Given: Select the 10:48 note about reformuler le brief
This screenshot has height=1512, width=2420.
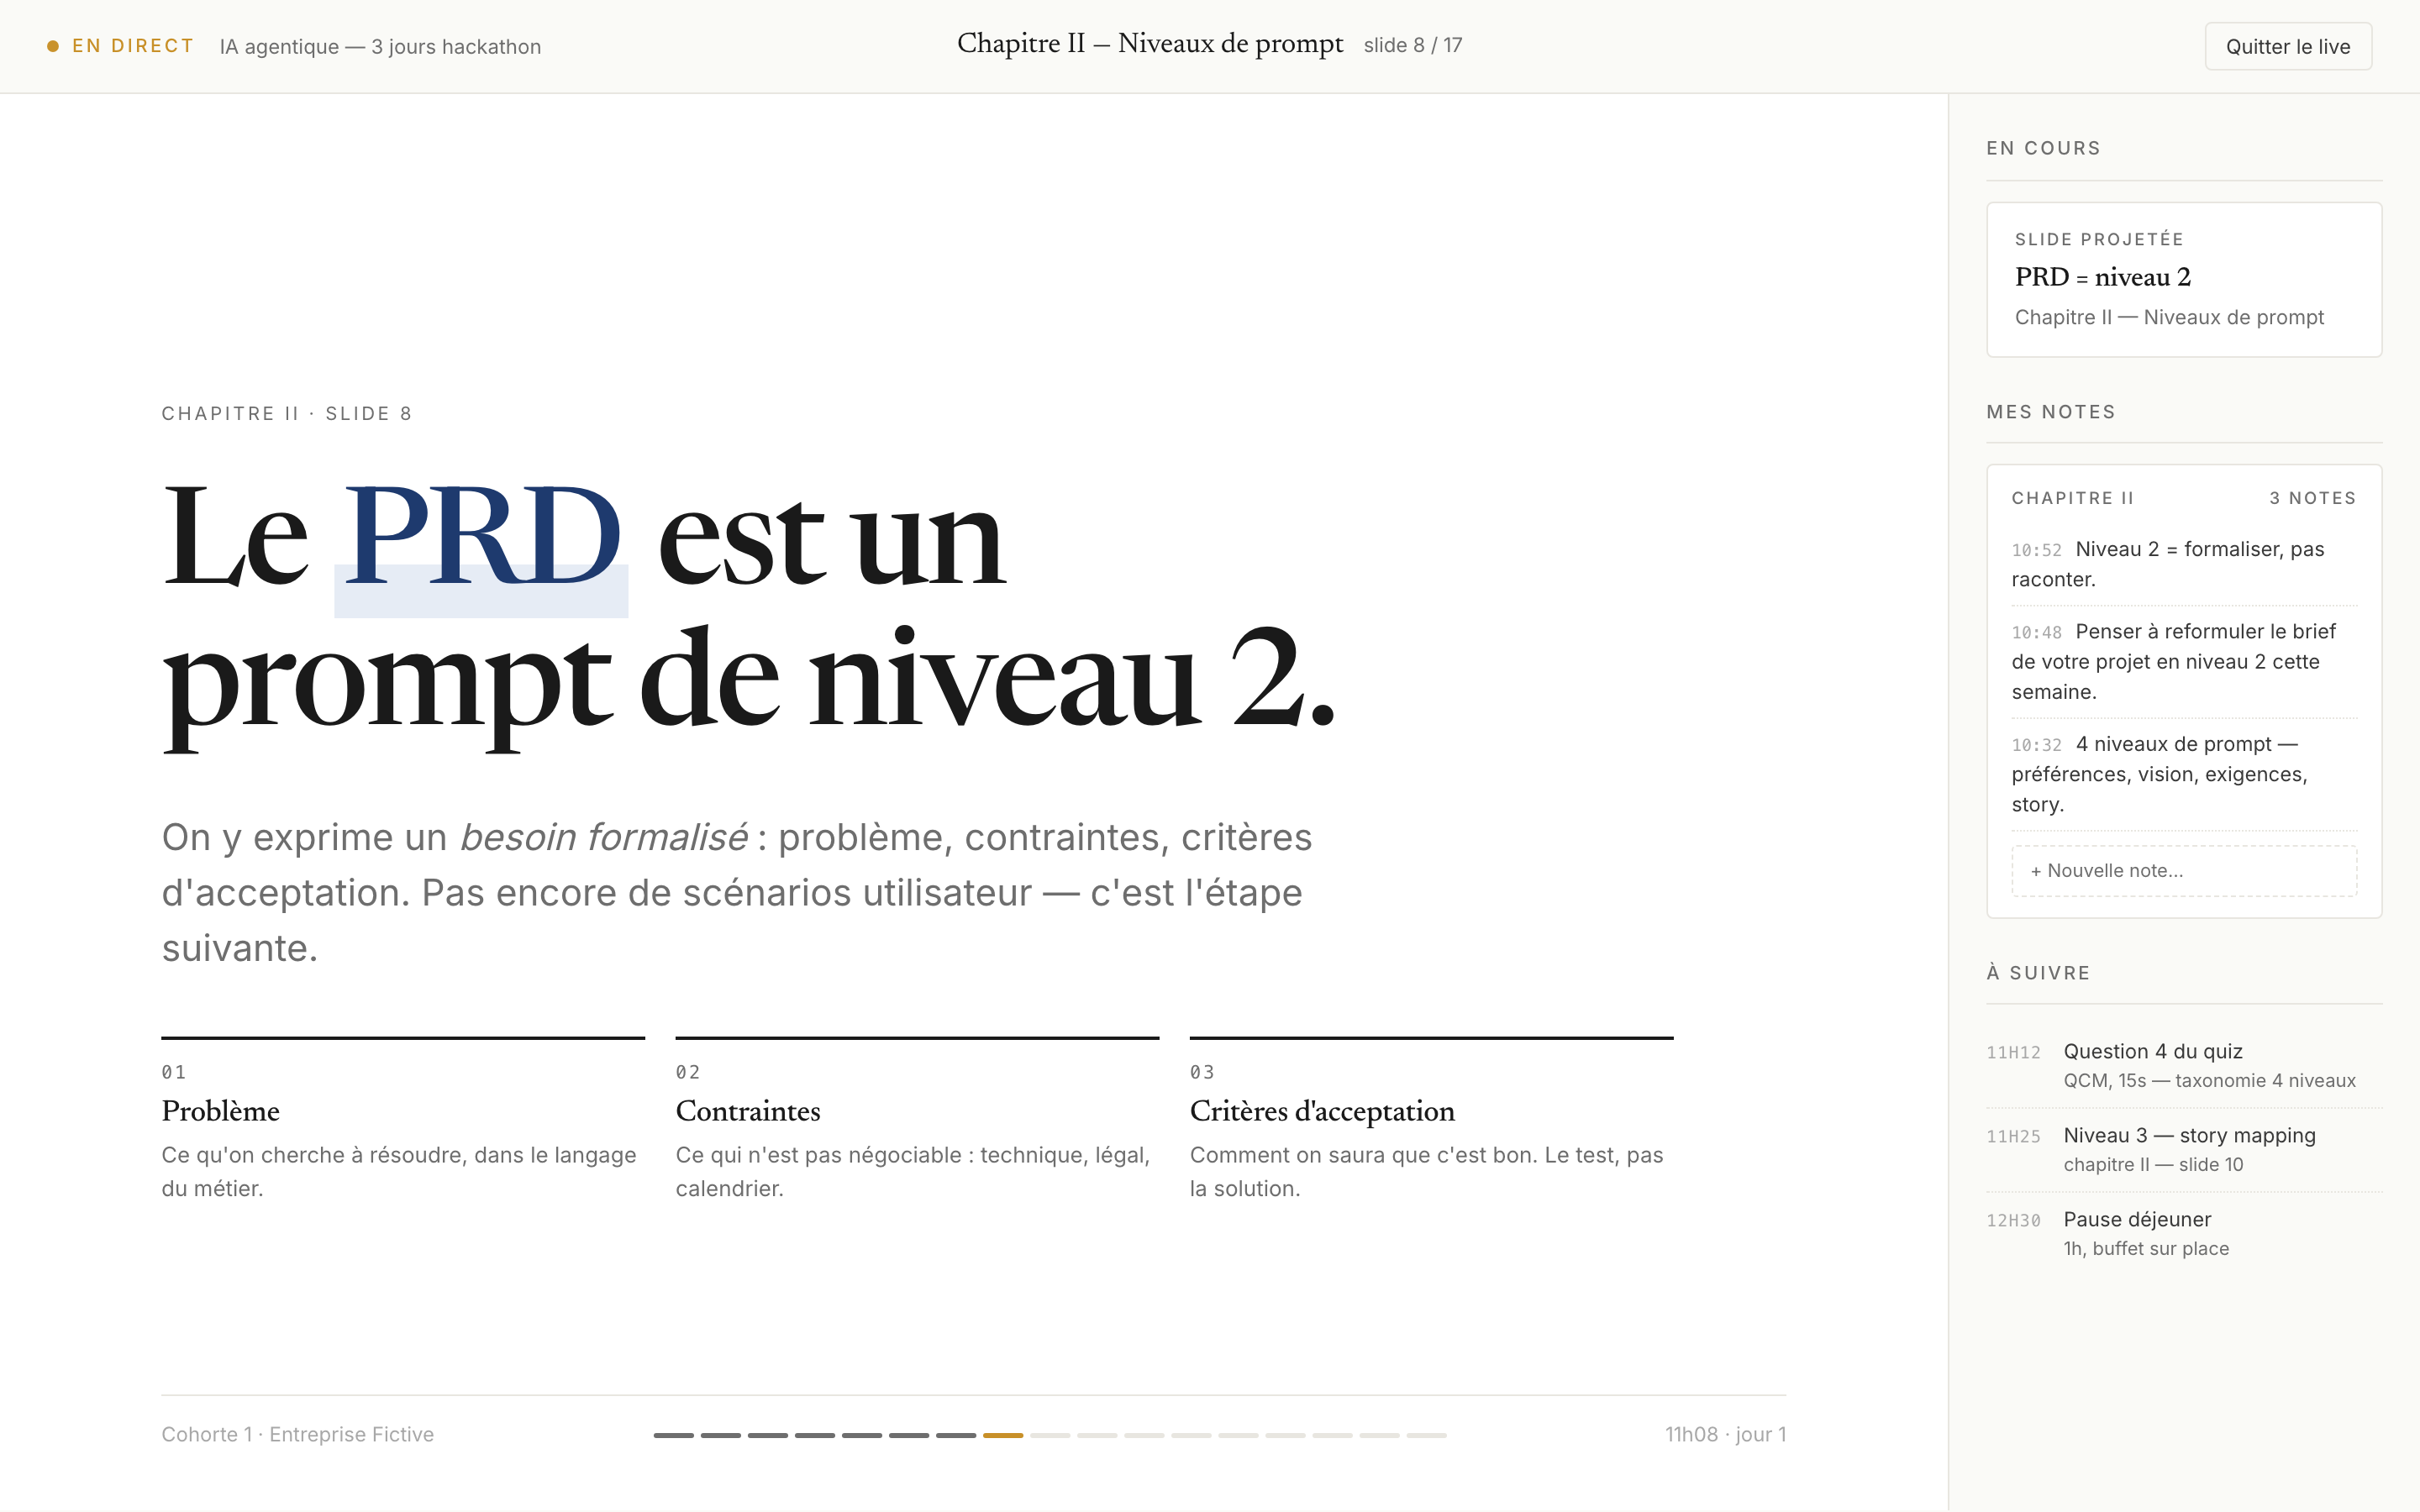Looking at the screenshot, I should [x=2183, y=661].
